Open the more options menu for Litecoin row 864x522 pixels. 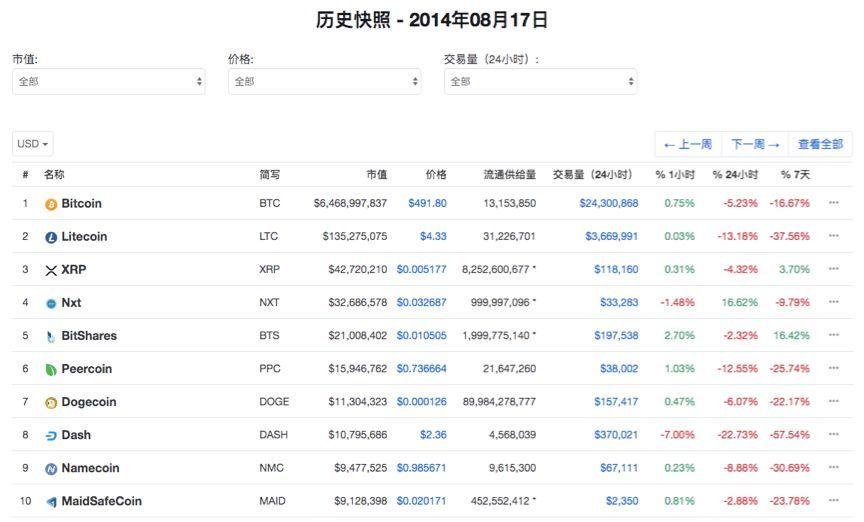pyautogui.click(x=834, y=236)
